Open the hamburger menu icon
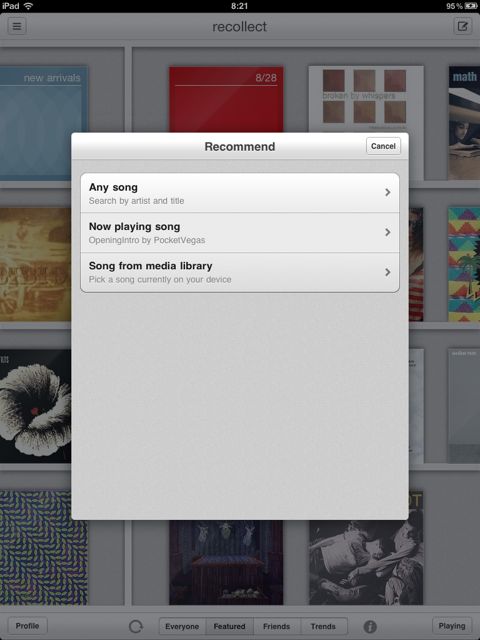The height and width of the screenshot is (640, 480). click(x=17, y=26)
